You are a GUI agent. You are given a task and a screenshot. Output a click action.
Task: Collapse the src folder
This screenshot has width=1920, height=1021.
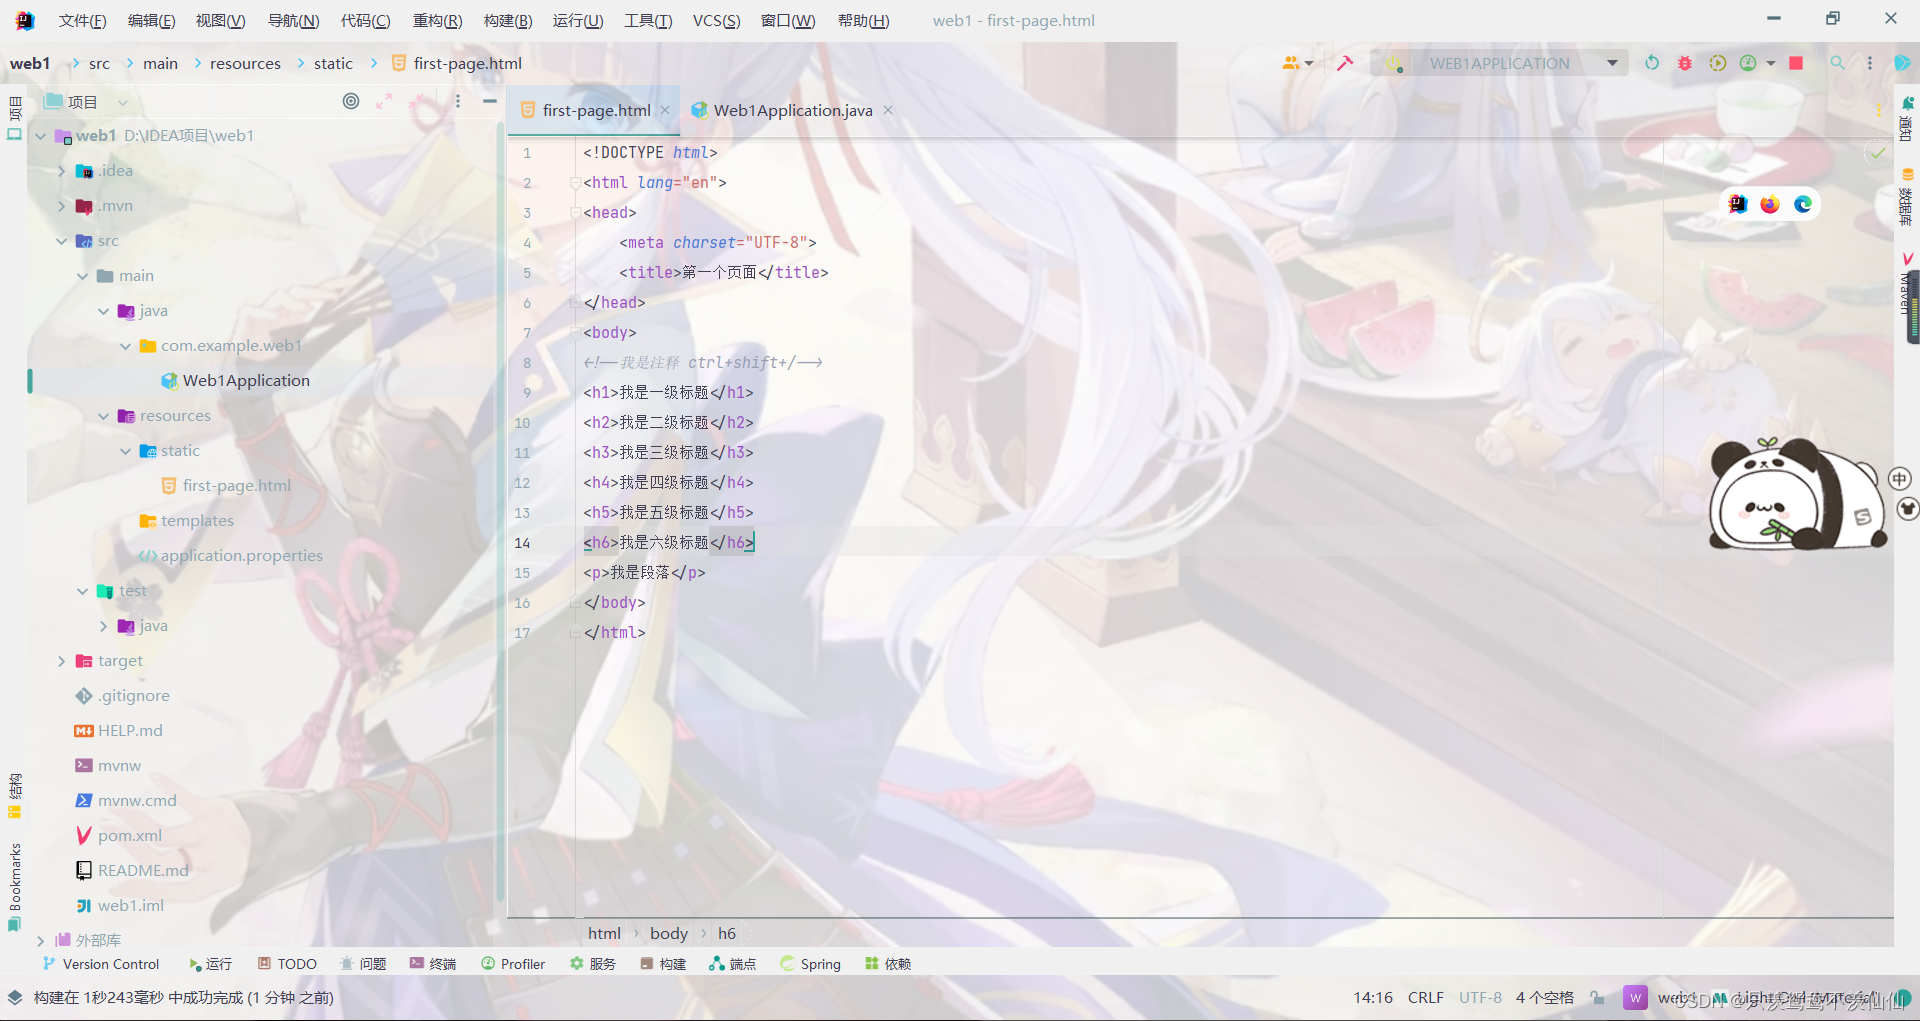coord(62,241)
